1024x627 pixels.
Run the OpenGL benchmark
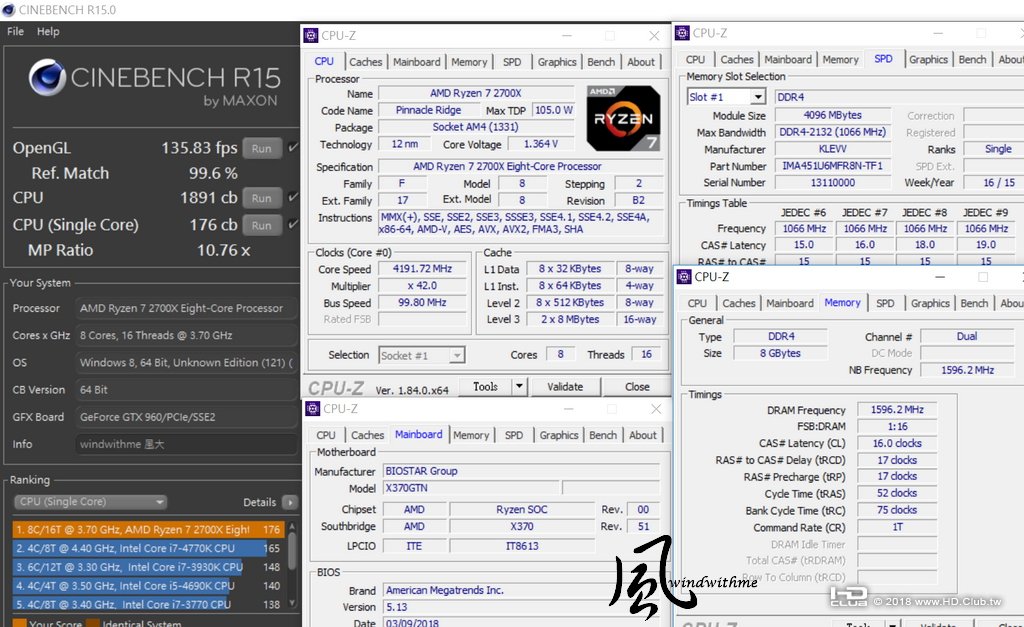(x=262, y=148)
